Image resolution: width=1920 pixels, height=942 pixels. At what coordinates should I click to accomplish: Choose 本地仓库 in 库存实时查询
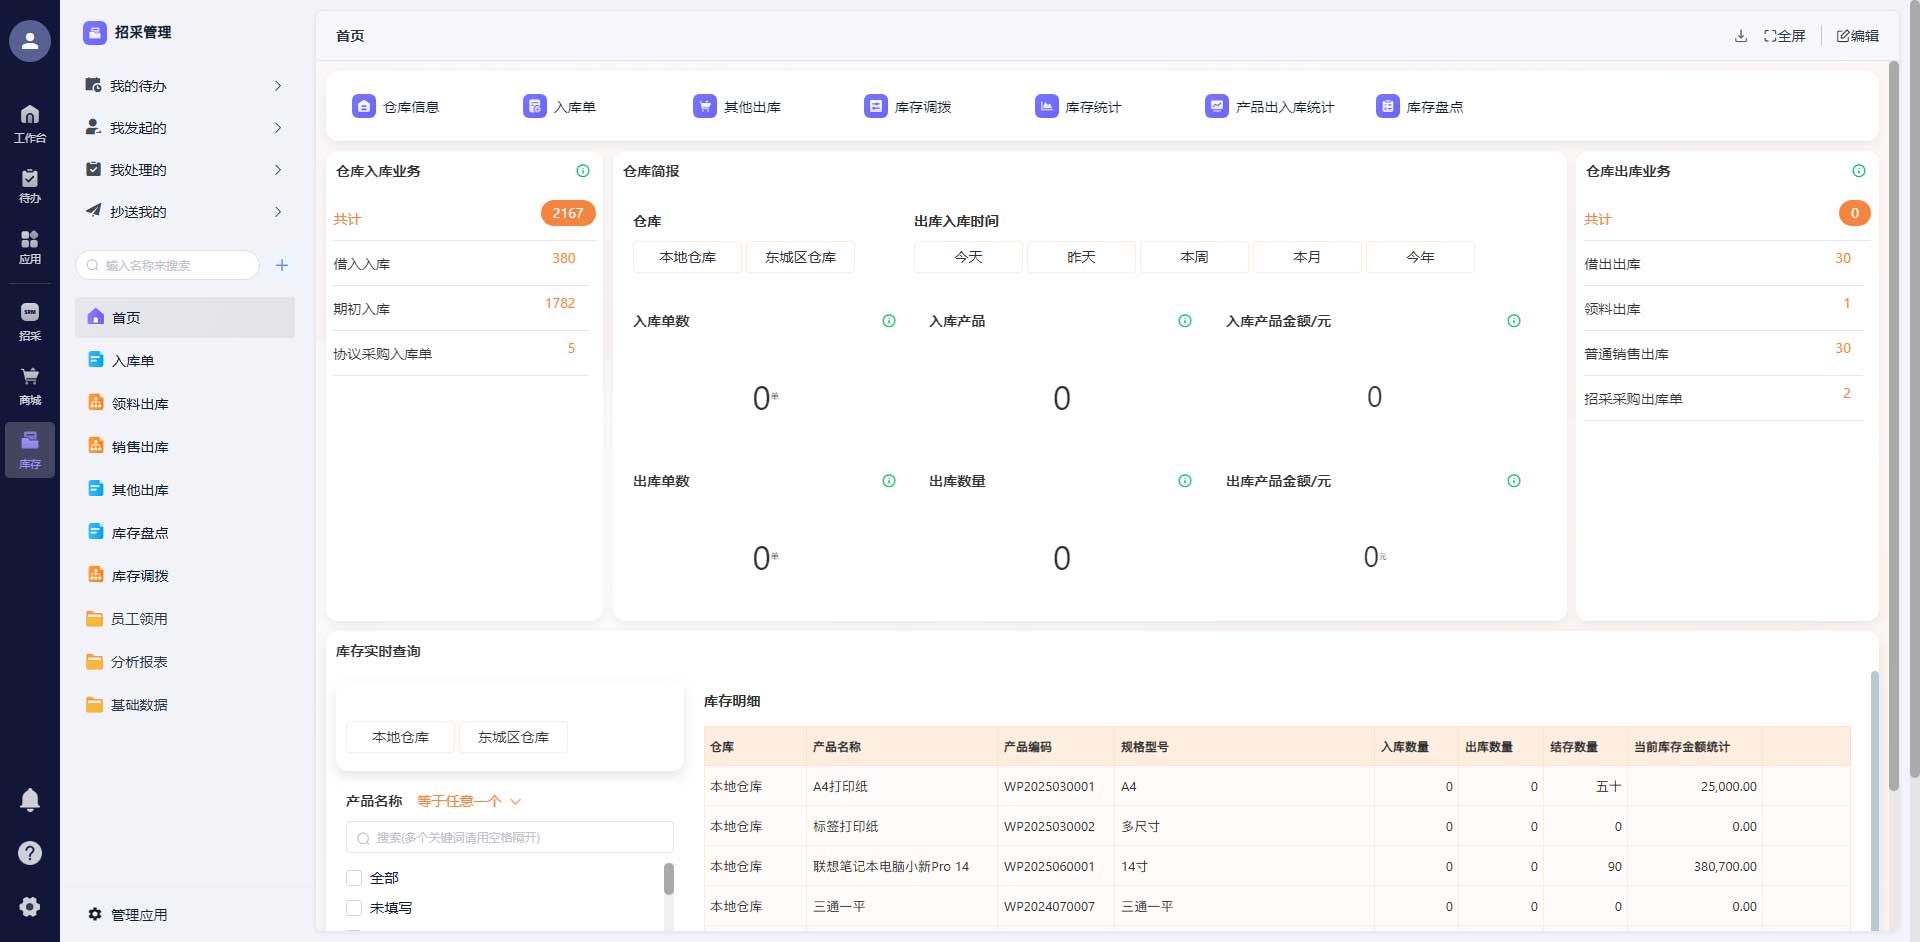[x=400, y=737]
